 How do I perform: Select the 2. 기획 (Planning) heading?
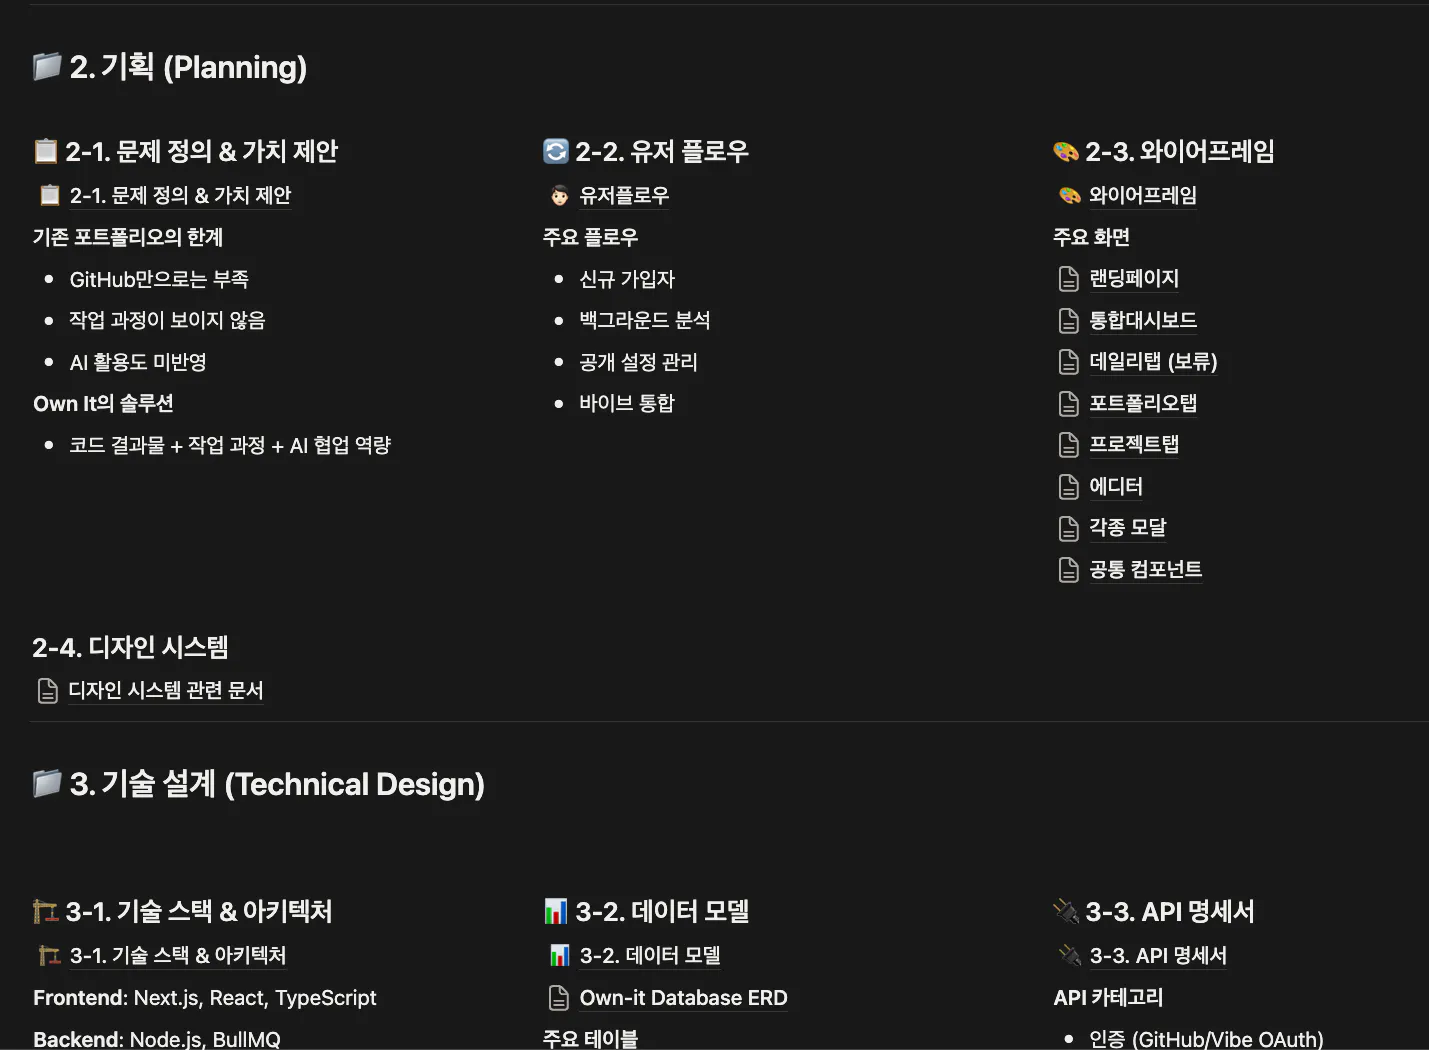pos(188,67)
